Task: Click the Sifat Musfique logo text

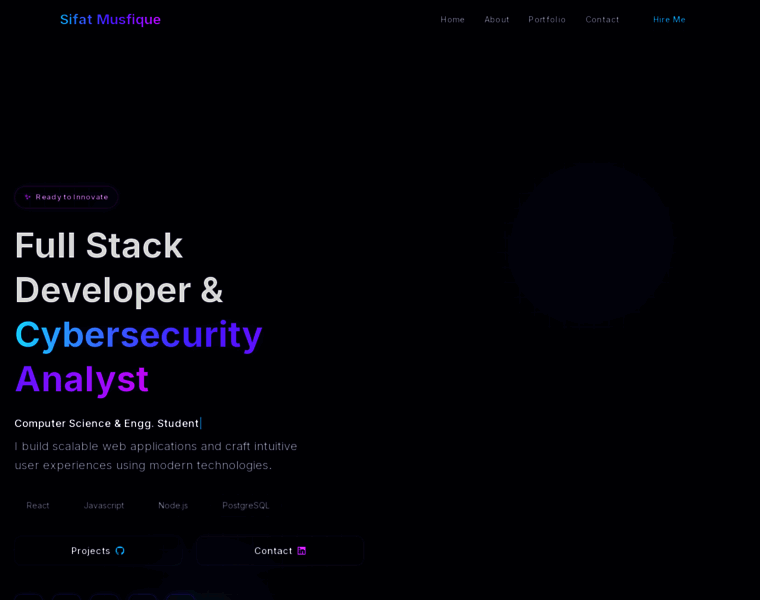Action: [110, 19]
